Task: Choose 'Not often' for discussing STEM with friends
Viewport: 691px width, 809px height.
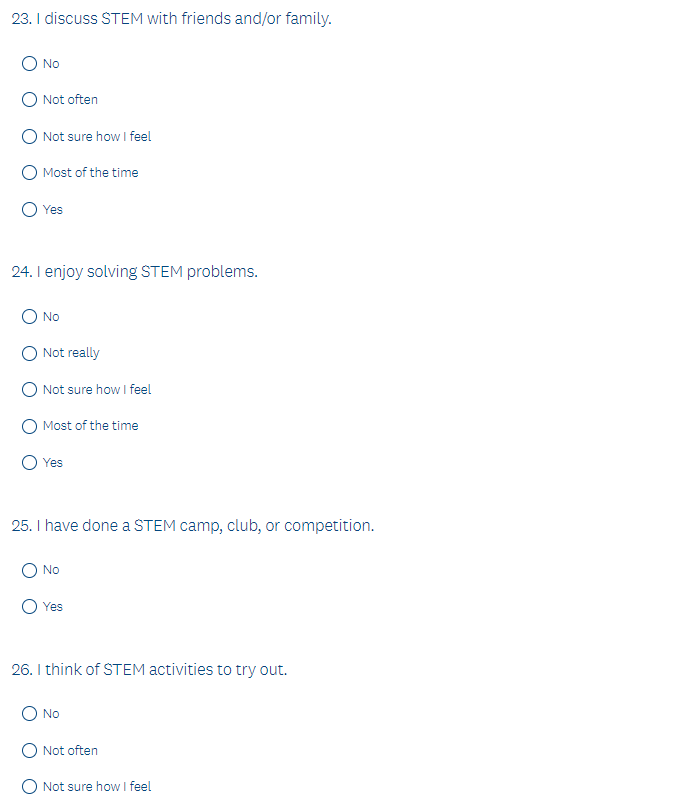Action: click(30, 100)
